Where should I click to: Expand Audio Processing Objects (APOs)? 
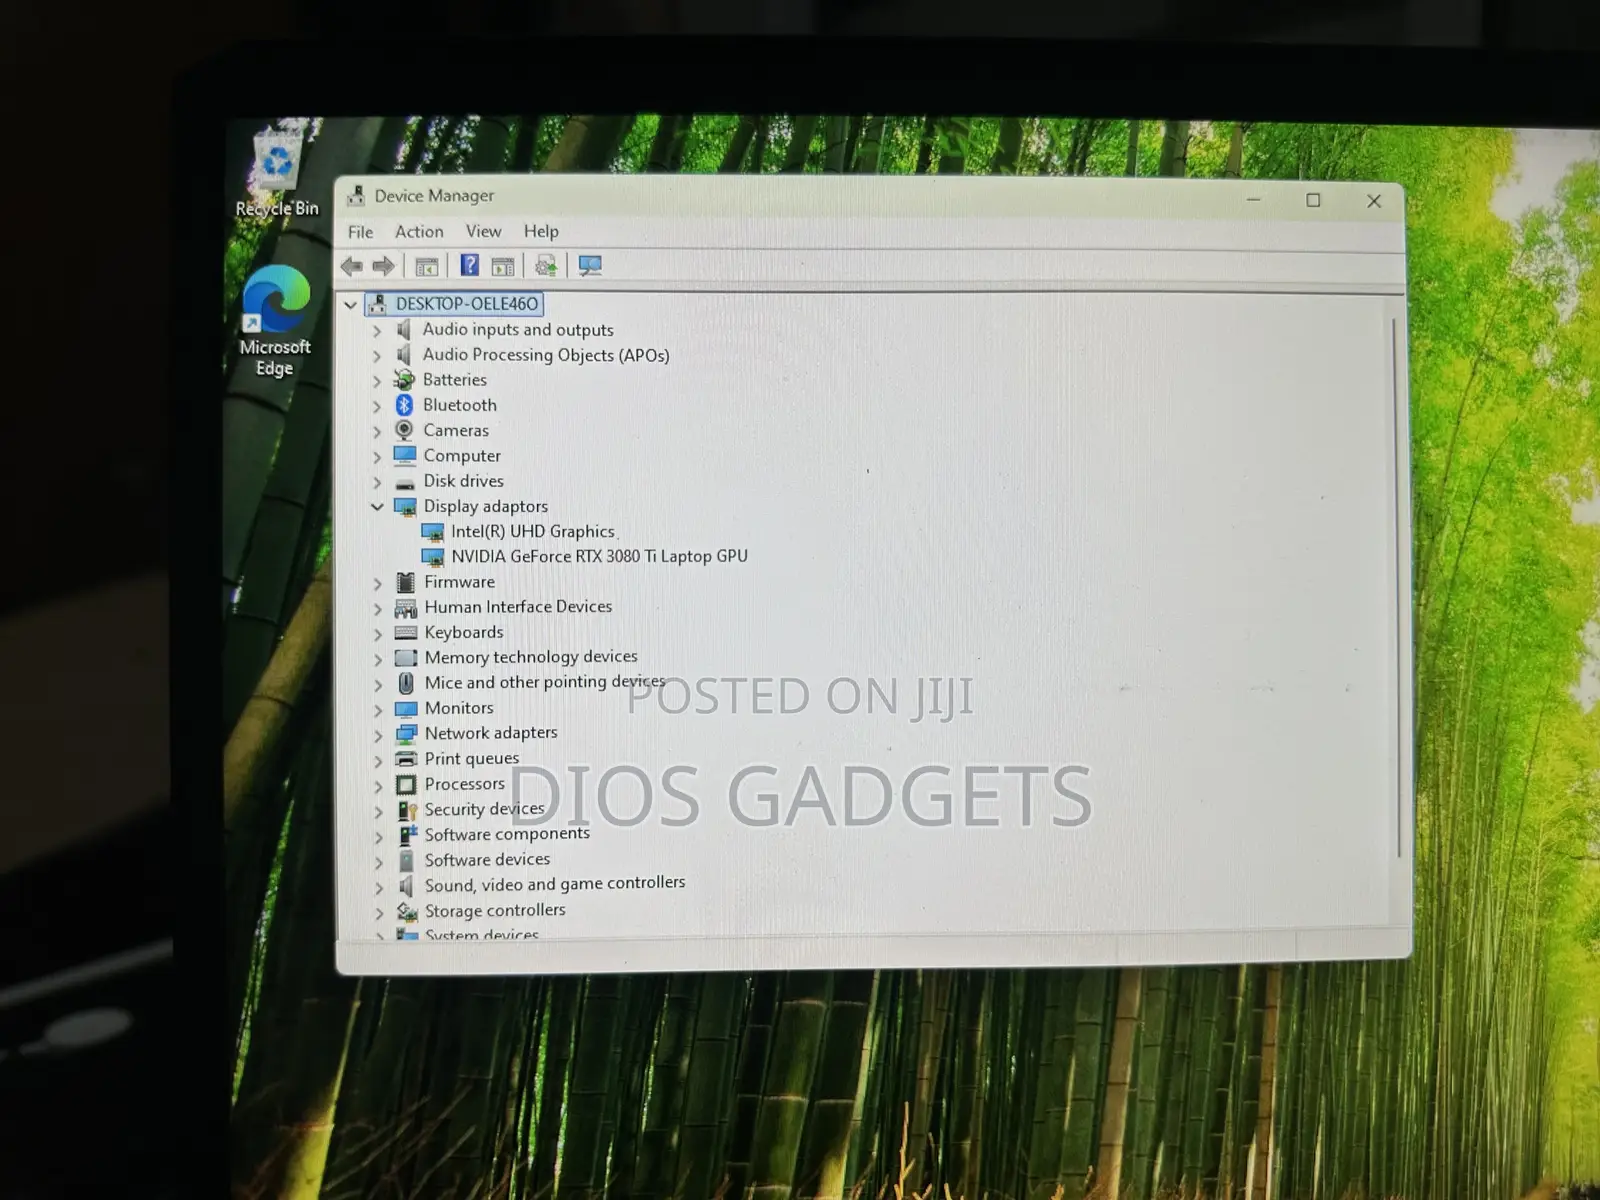377,355
